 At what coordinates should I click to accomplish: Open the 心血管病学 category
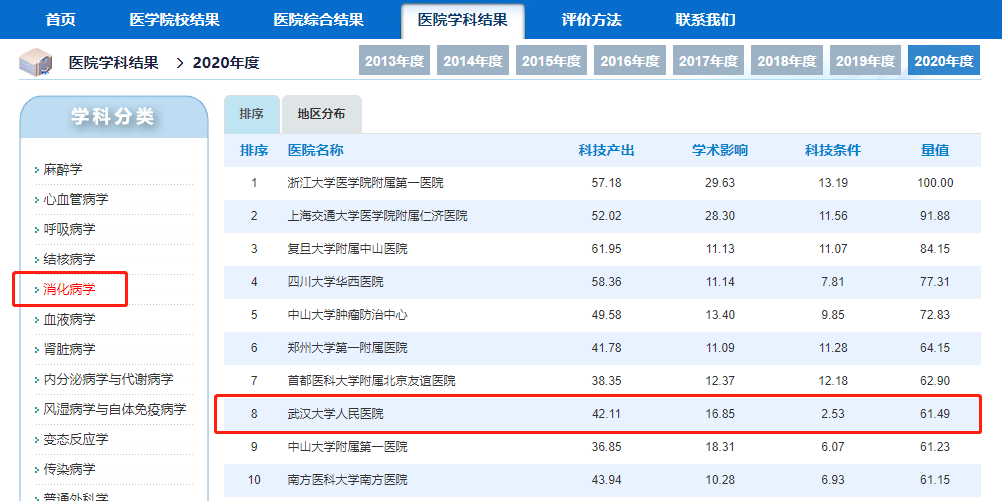(x=75, y=199)
